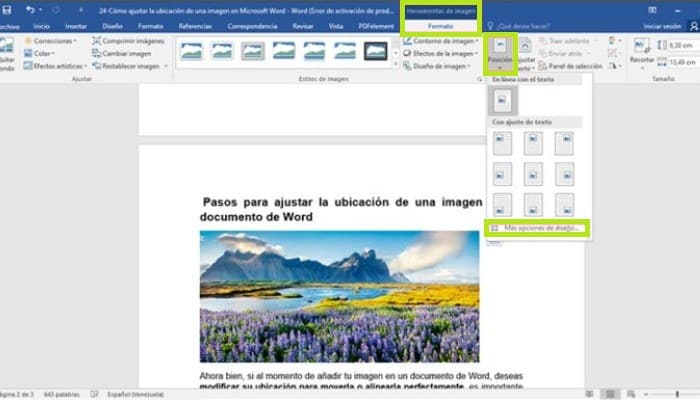Select the Formato tab under Herramientas de imagen
Image resolution: width=700 pixels, height=400 pixels.
coord(441,26)
